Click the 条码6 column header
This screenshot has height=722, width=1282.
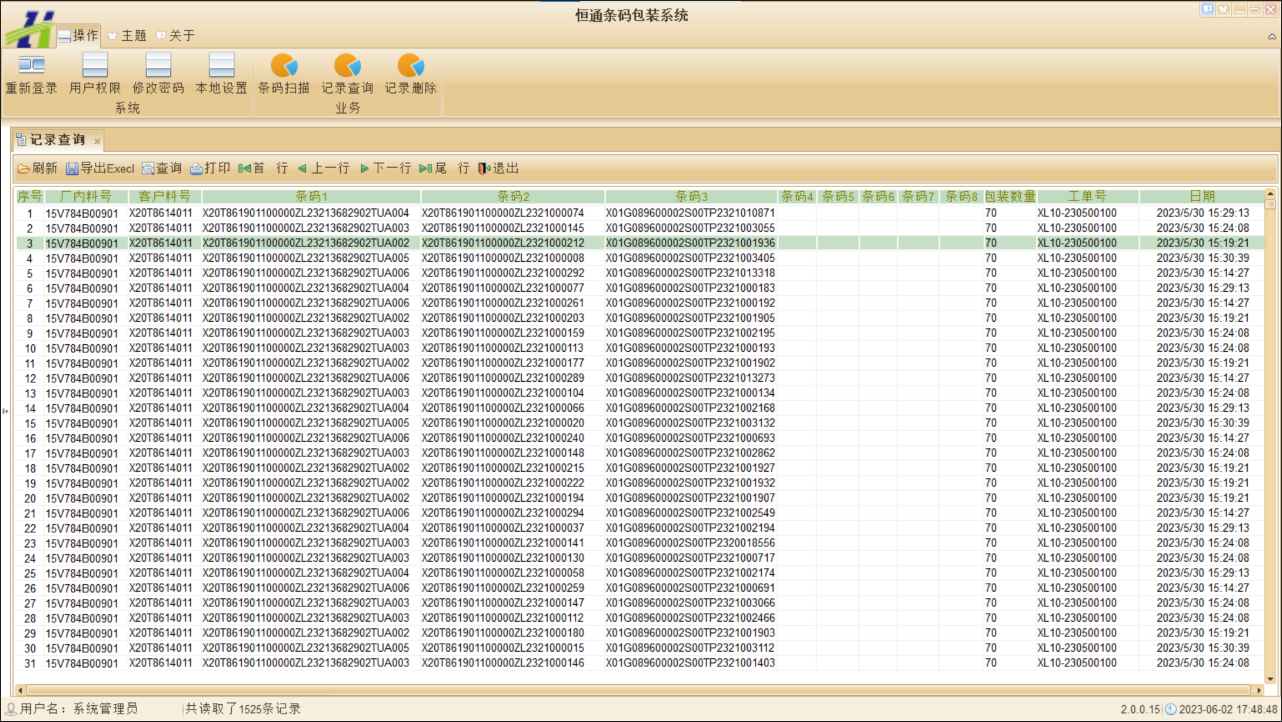(878, 197)
